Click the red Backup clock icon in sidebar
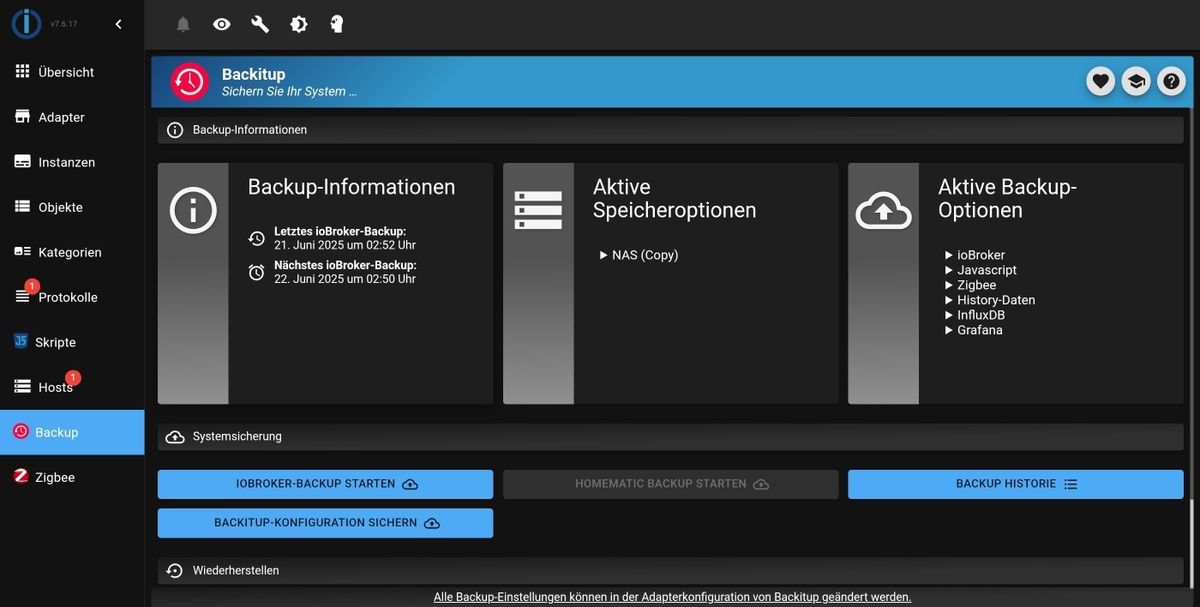The image size is (1200, 607). tap(21, 432)
